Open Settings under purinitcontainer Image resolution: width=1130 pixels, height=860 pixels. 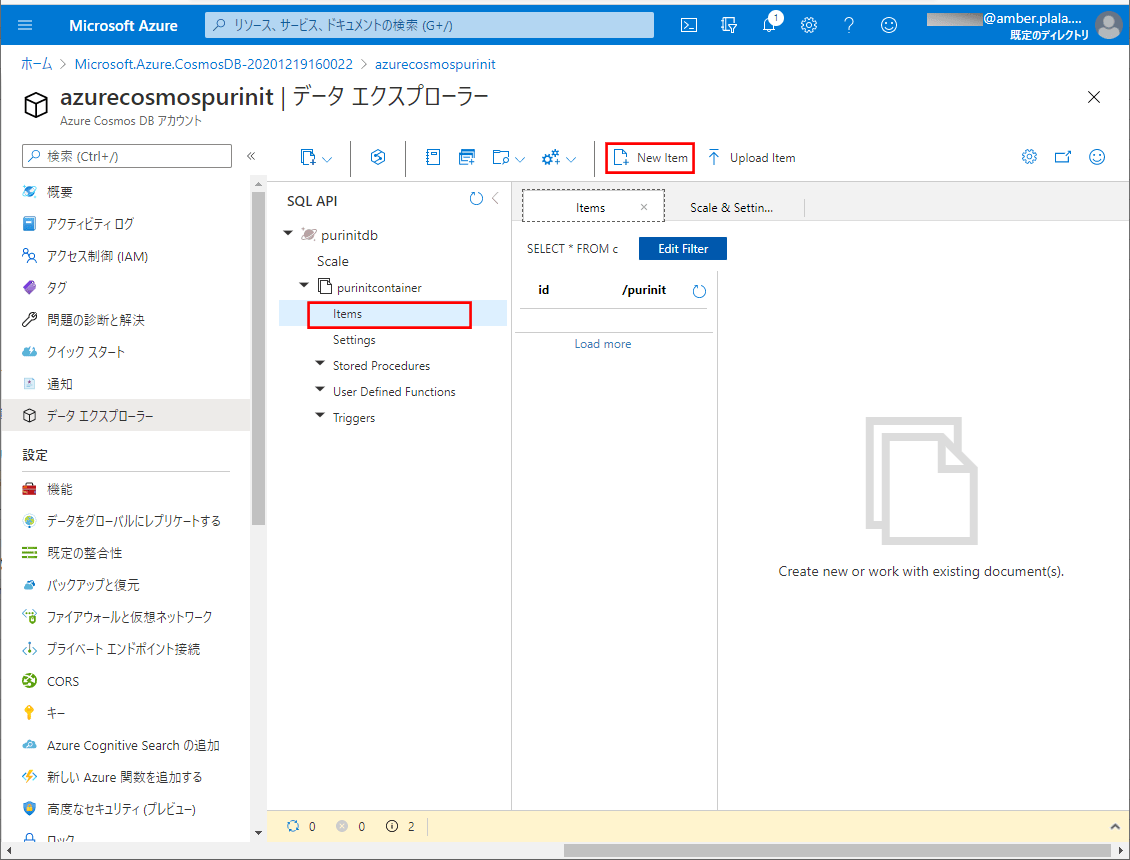354,340
